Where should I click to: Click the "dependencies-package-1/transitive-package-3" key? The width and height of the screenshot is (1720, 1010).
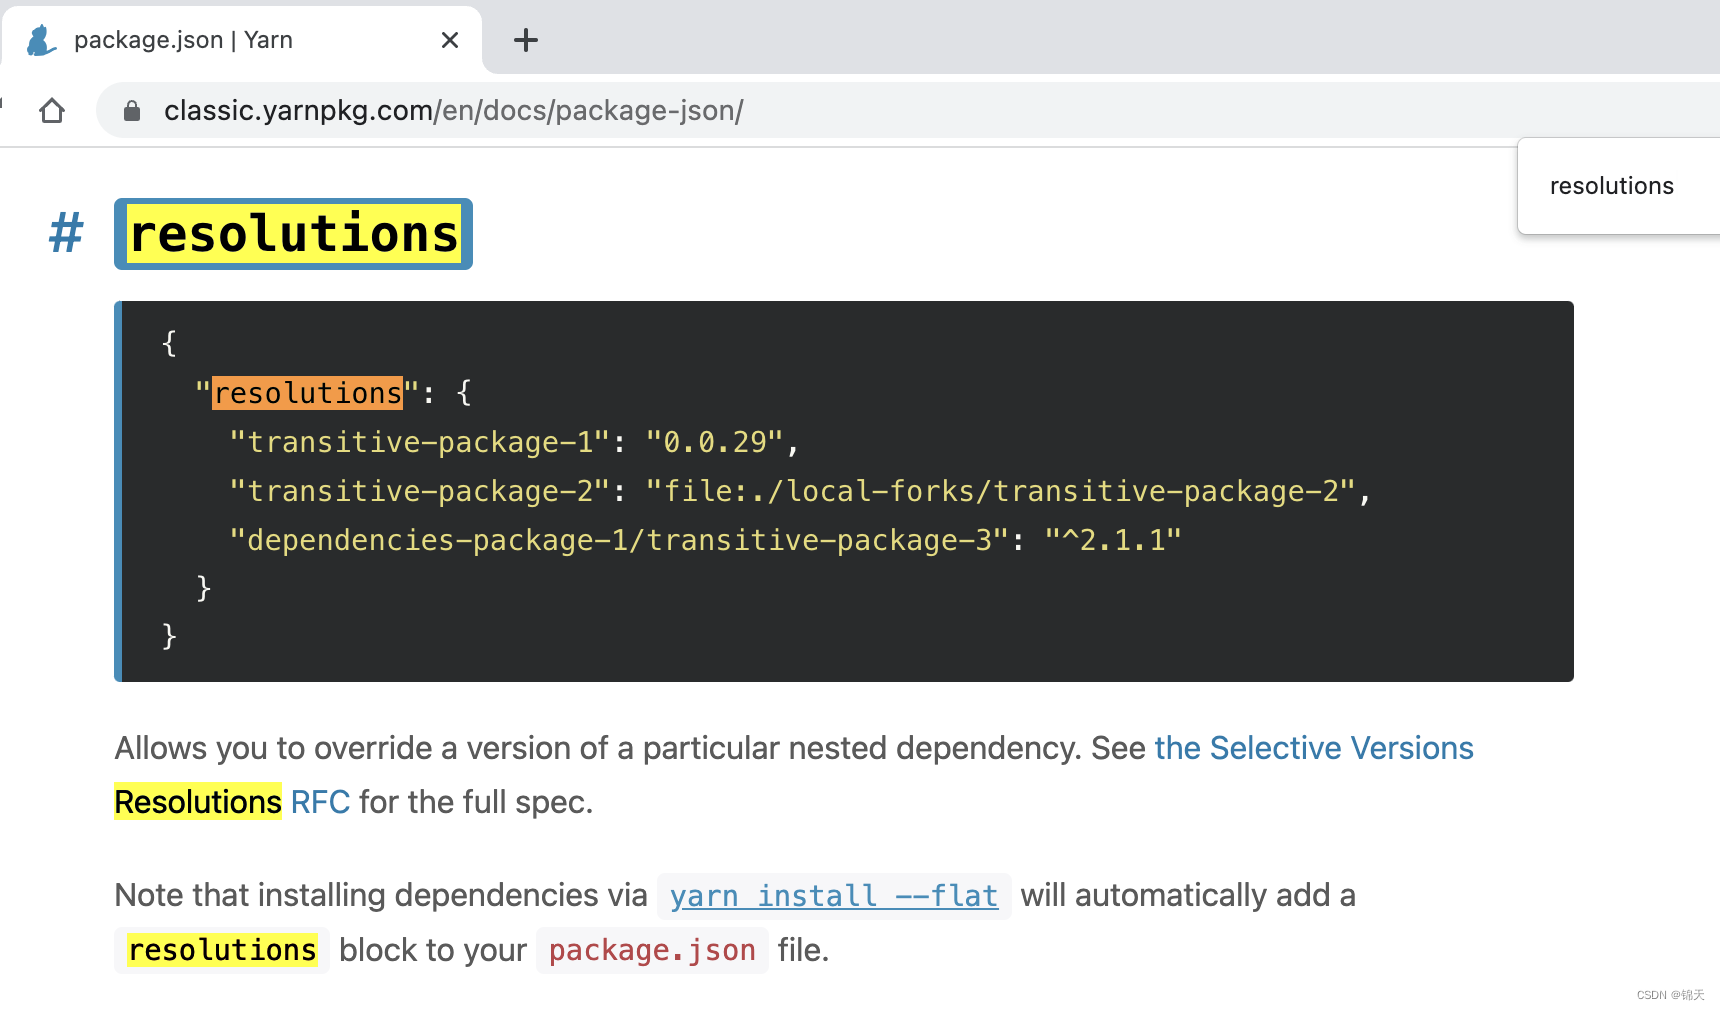pos(619,540)
